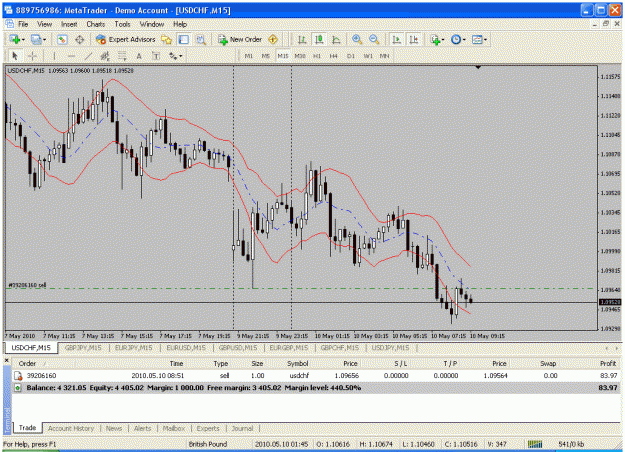Screen dimensions: 625x452
Task: Enable Expert Advisors button
Action: 126,39
